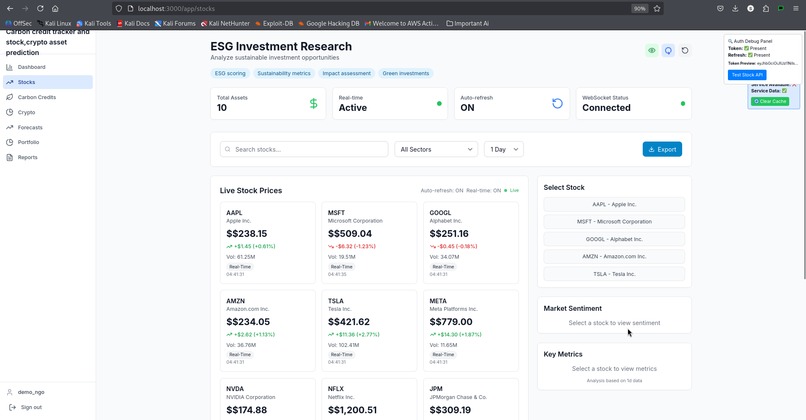Viewport: 806px width, 420px height.
Task: Open the browser hamburger menu
Action: coord(796,9)
